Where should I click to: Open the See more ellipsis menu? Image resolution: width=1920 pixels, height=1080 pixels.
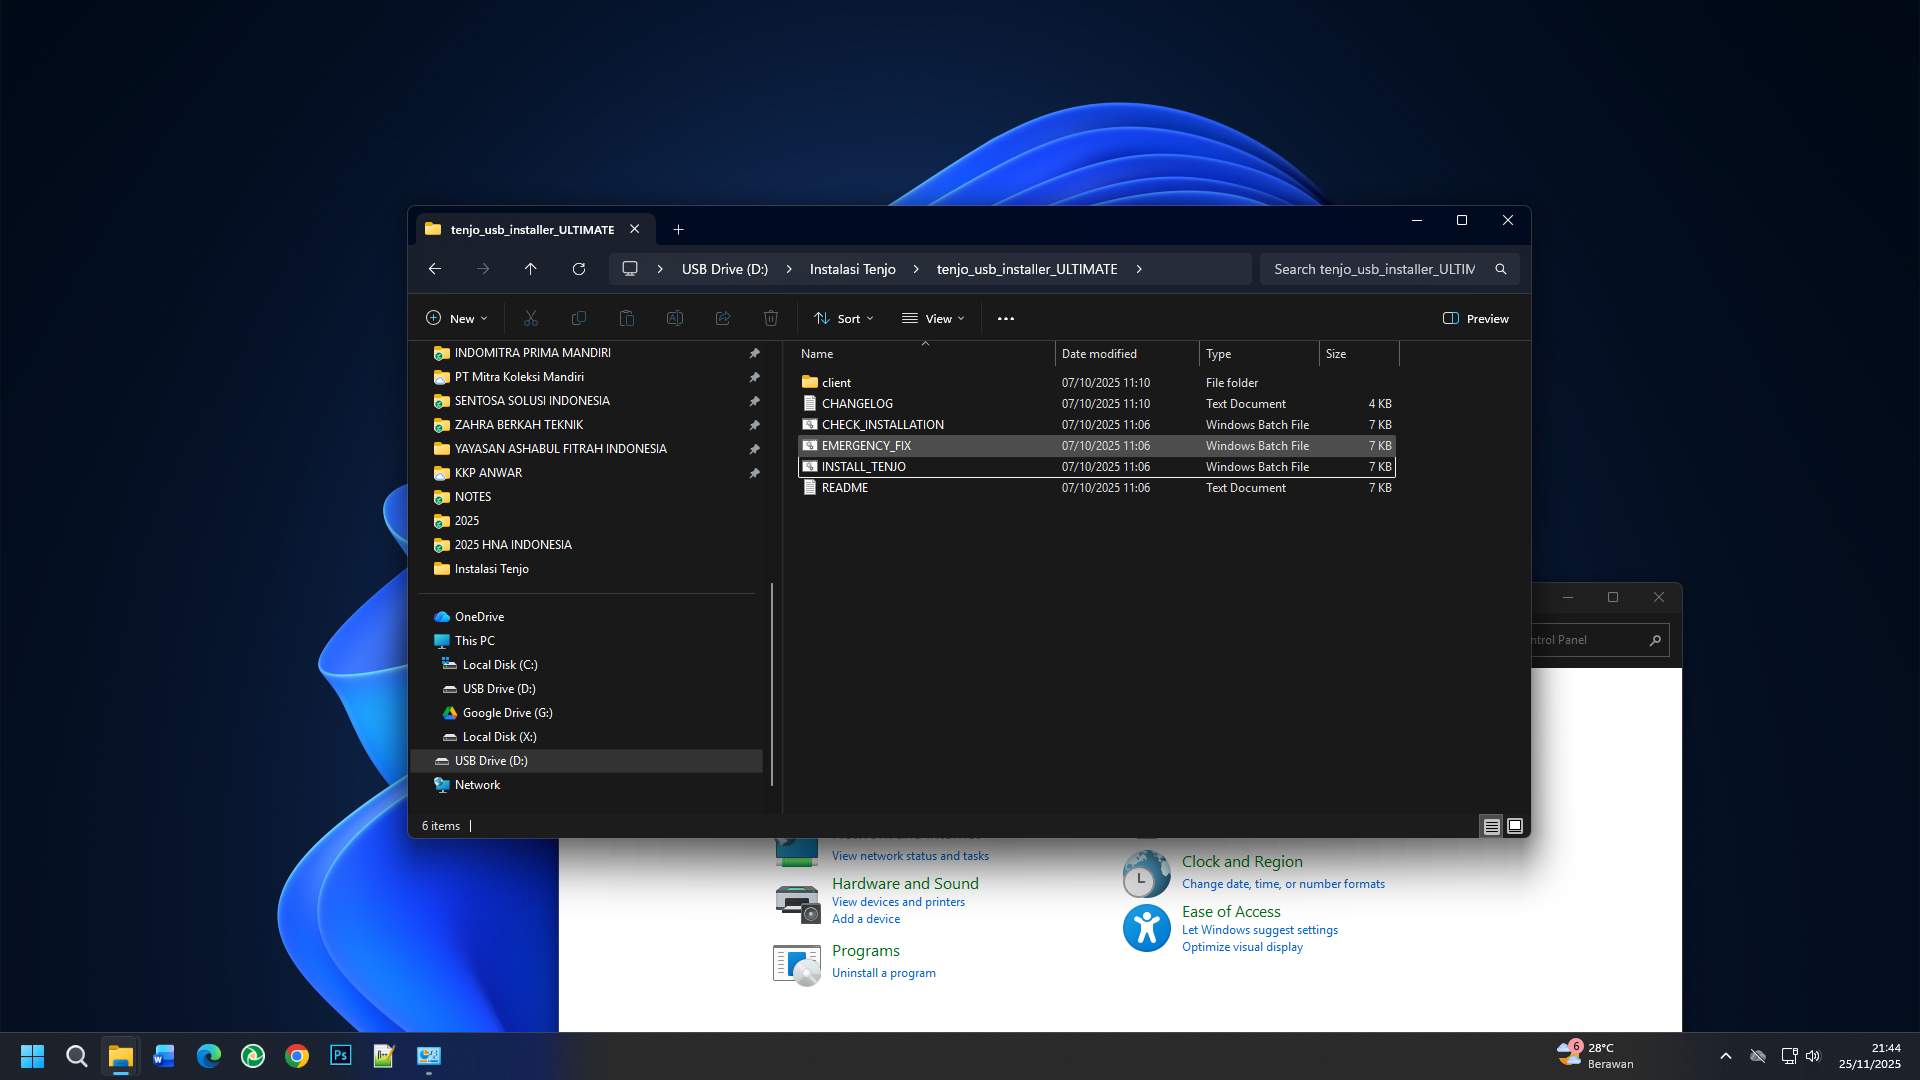pyautogui.click(x=1006, y=318)
